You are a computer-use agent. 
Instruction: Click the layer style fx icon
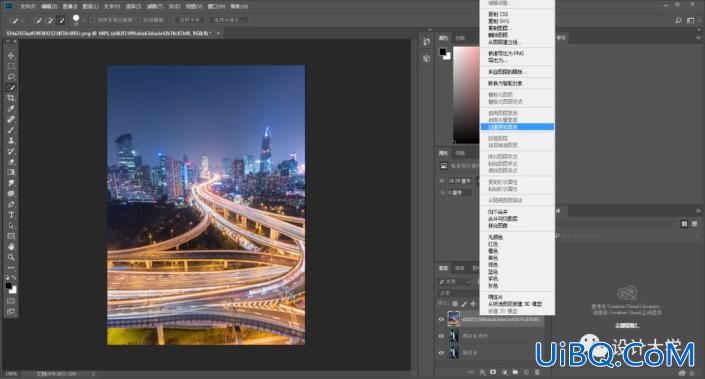pos(482,372)
